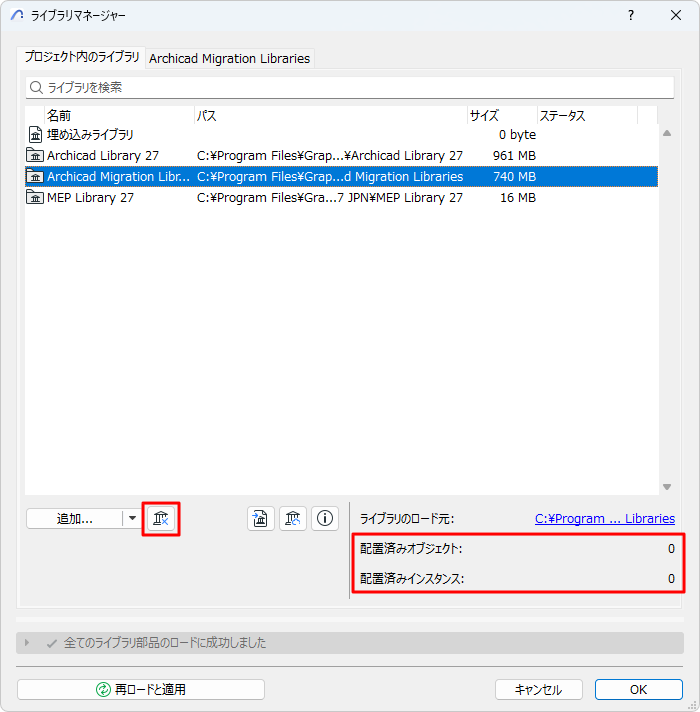Close the ライブラリマネージャー dialog
Image resolution: width=700 pixels, height=712 pixels.
[676, 15]
